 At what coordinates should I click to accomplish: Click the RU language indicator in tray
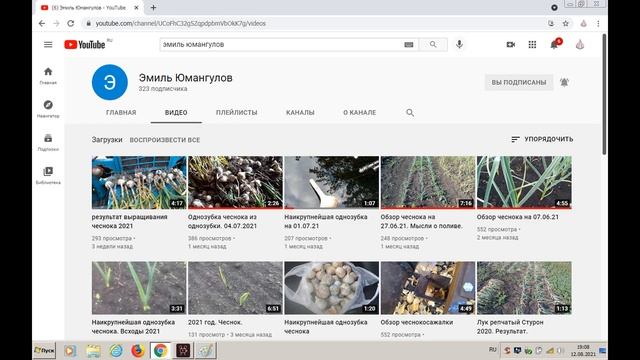tap(493, 350)
